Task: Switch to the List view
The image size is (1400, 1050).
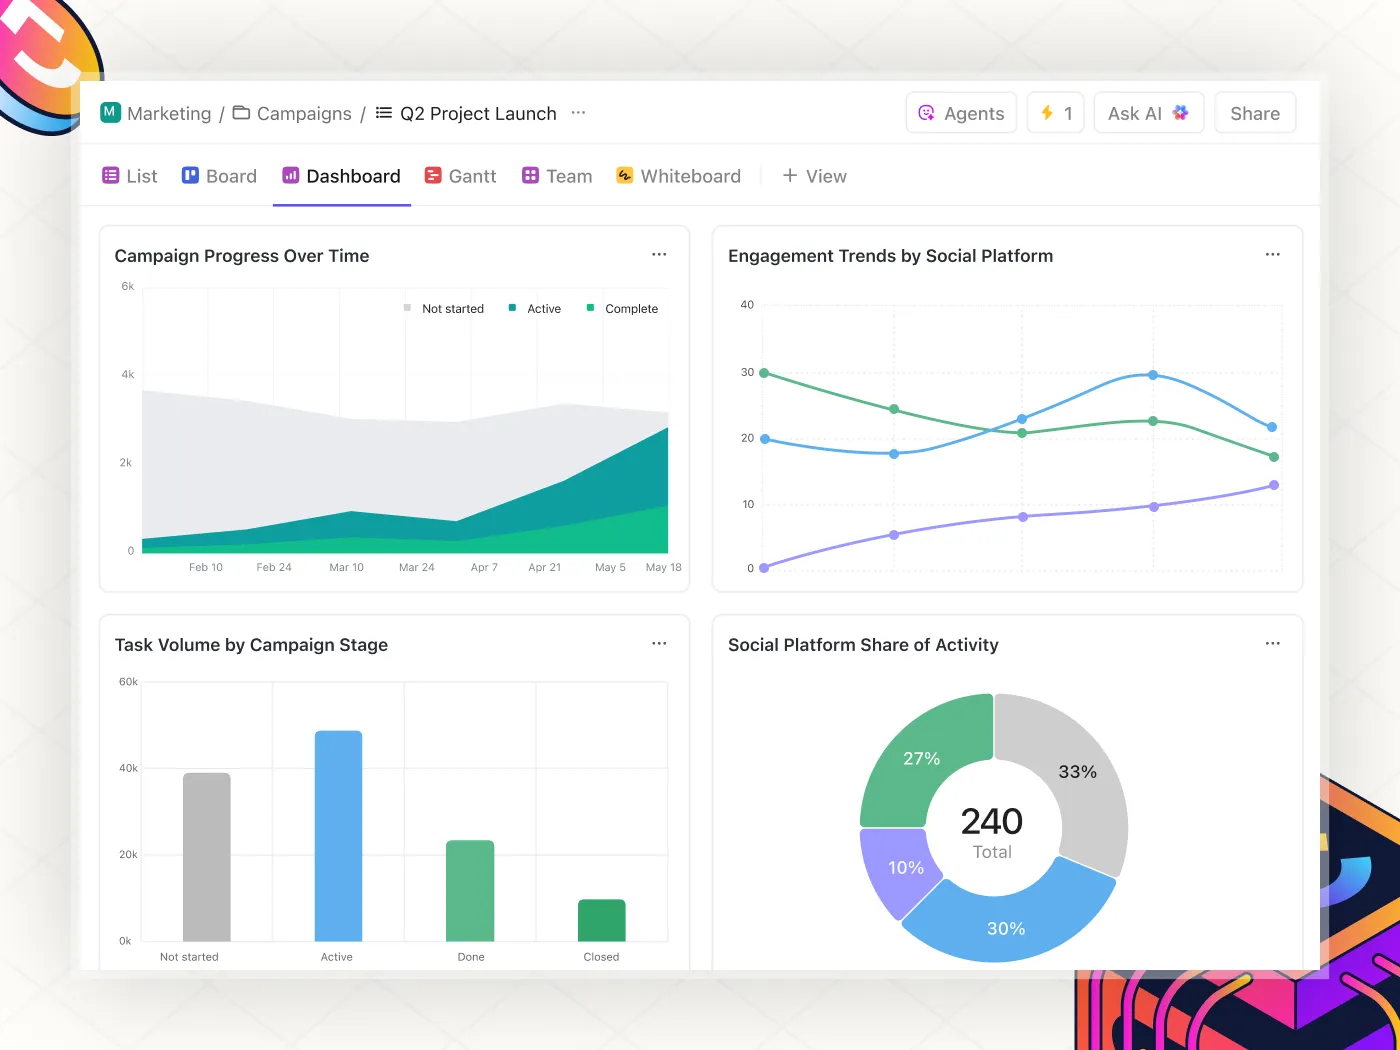Action: pos(130,176)
